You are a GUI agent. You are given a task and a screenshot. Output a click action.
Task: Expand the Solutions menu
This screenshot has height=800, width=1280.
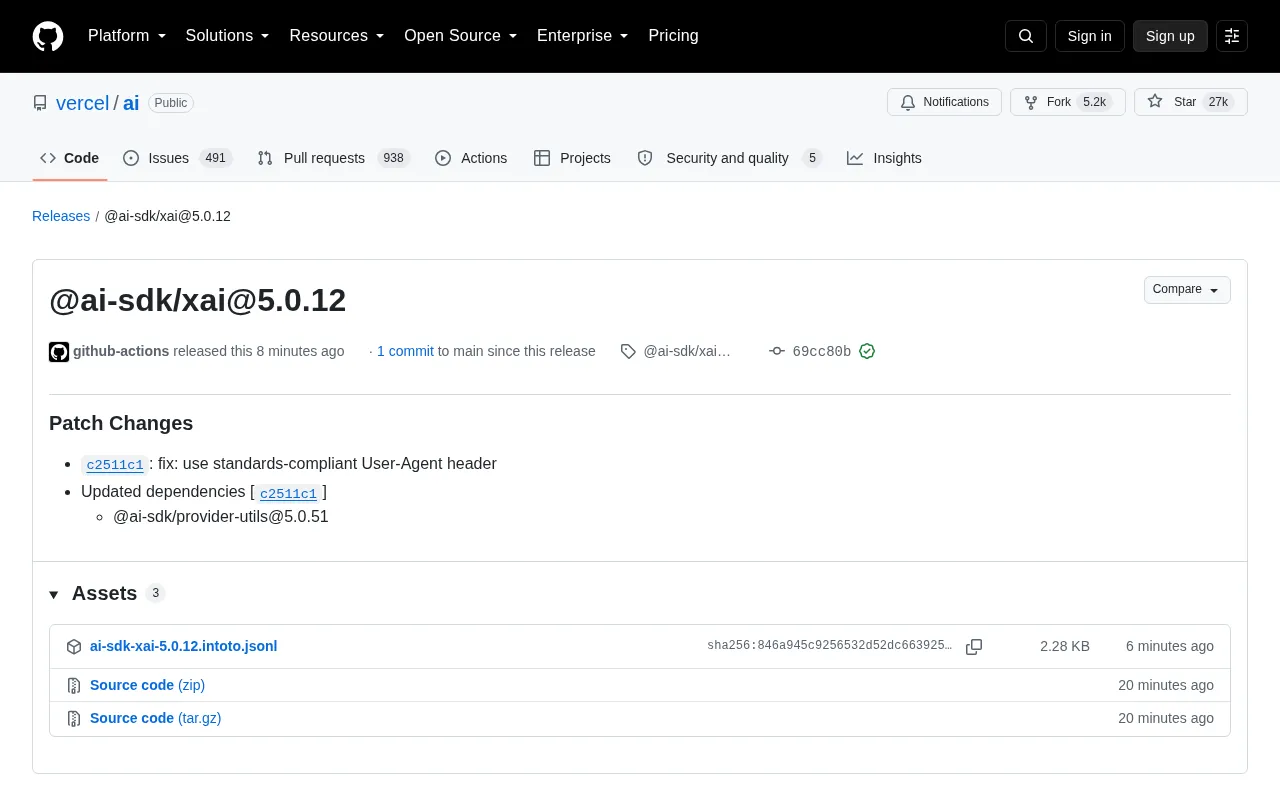click(228, 36)
